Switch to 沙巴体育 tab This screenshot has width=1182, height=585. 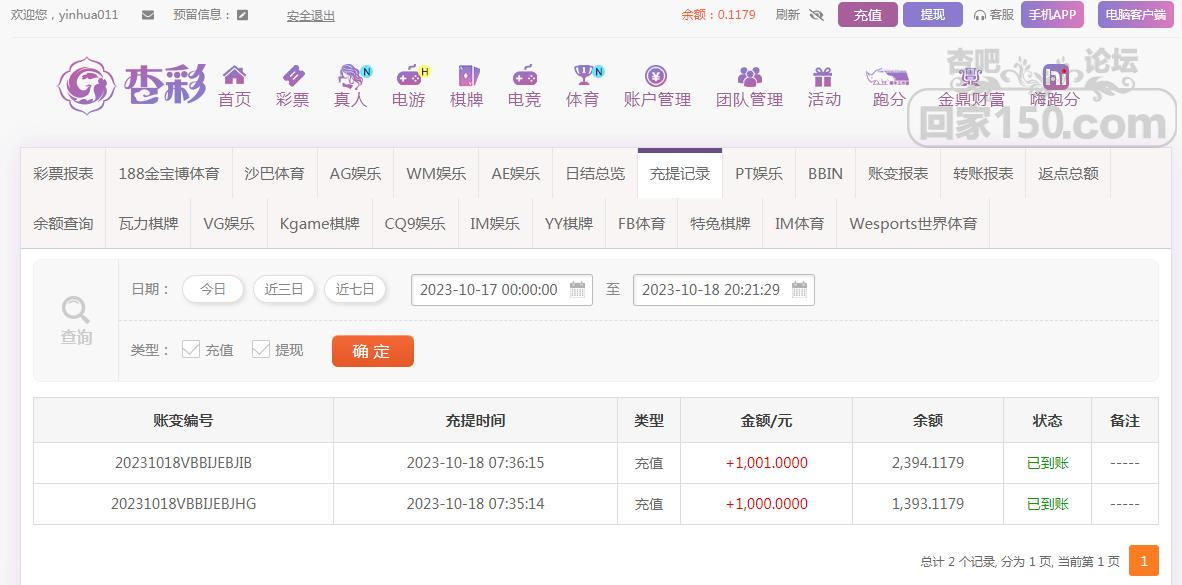coord(274,173)
